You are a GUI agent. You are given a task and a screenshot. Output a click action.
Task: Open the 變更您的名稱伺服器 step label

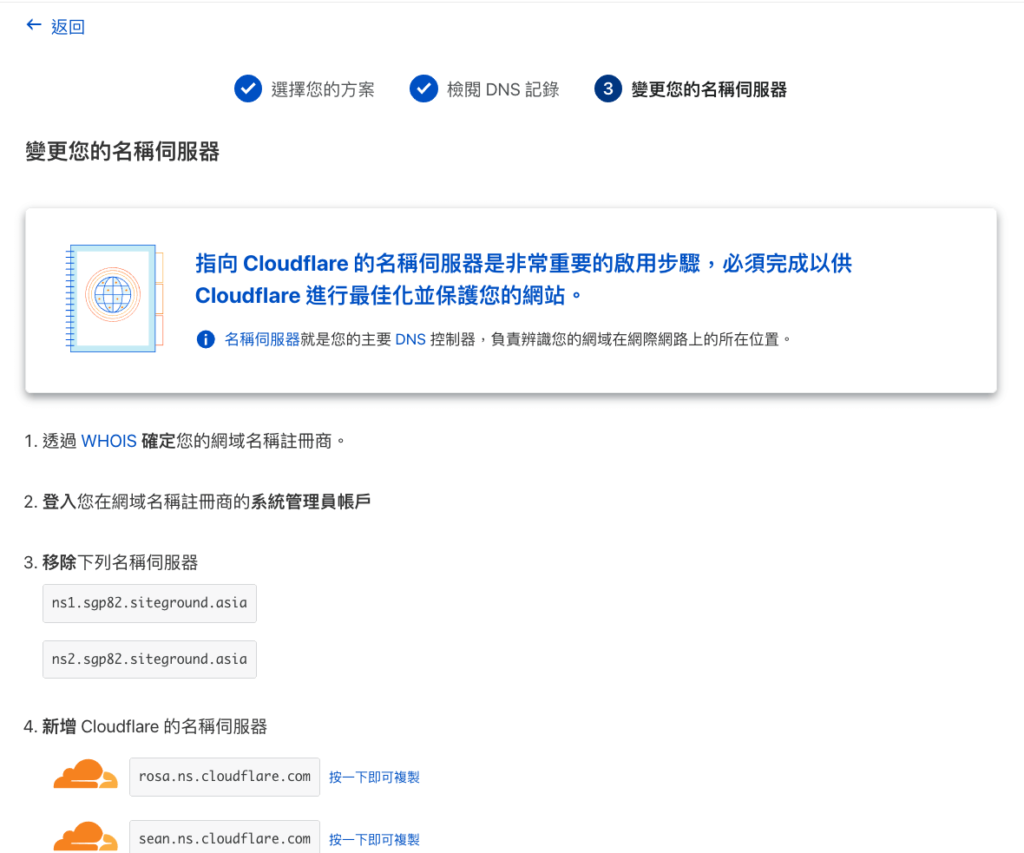pos(709,89)
